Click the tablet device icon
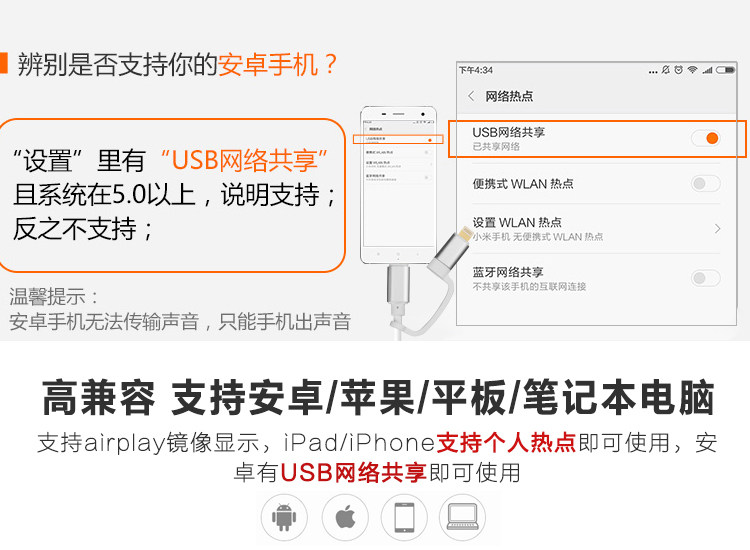 (x=404, y=517)
